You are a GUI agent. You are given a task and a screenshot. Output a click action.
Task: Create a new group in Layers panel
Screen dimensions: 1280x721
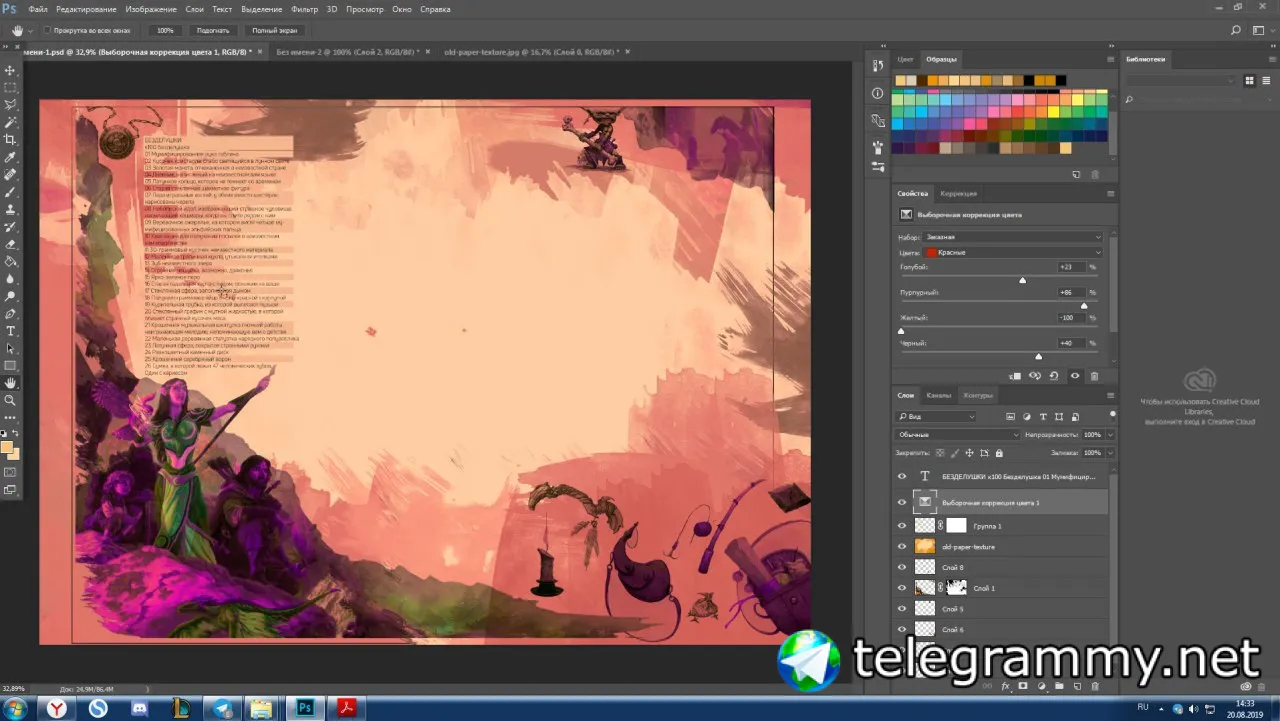coord(1060,687)
